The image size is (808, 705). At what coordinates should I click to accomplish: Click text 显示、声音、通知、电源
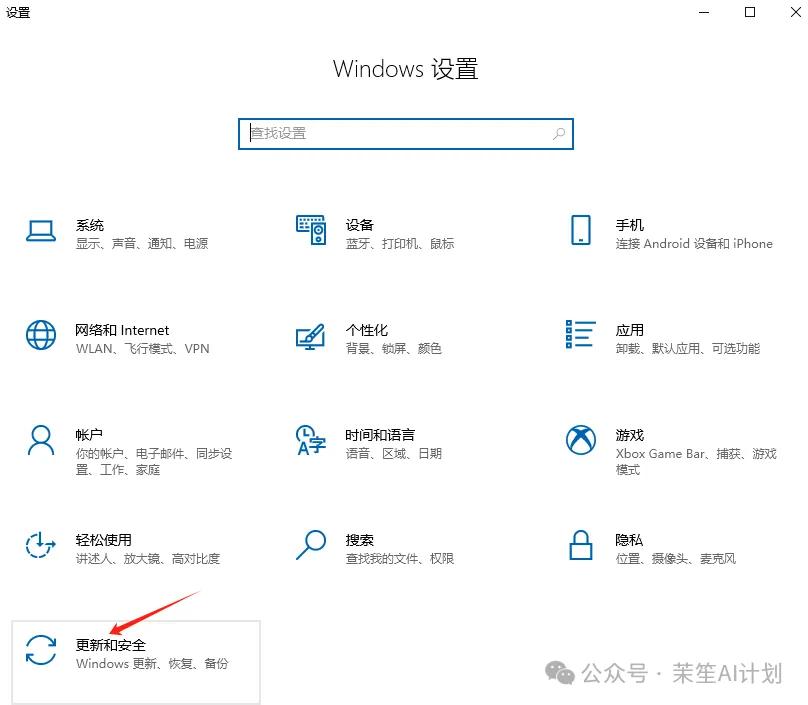[x=142, y=244]
